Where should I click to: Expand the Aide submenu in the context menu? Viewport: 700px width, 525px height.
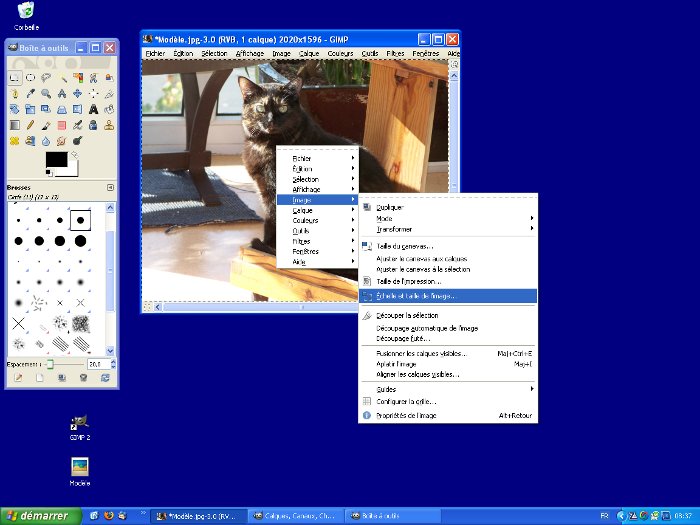click(x=317, y=262)
